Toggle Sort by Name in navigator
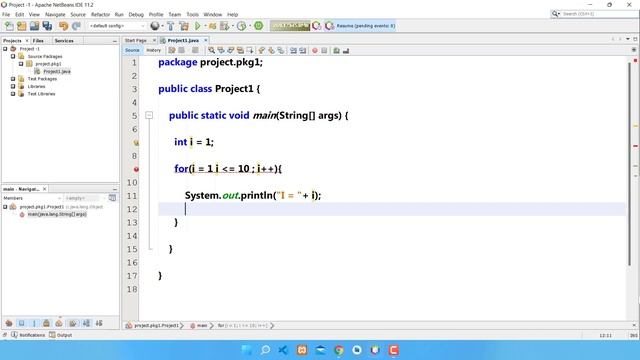 86,323
